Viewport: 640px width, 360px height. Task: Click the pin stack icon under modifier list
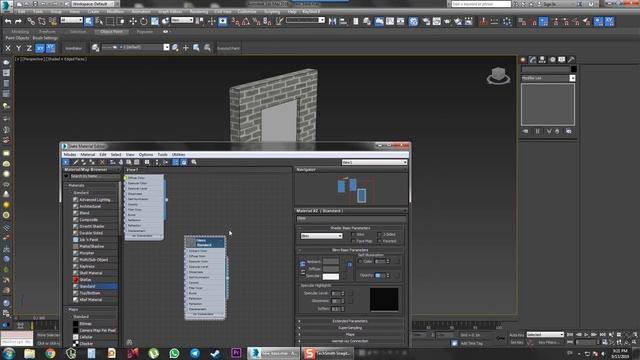pos(526,131)
